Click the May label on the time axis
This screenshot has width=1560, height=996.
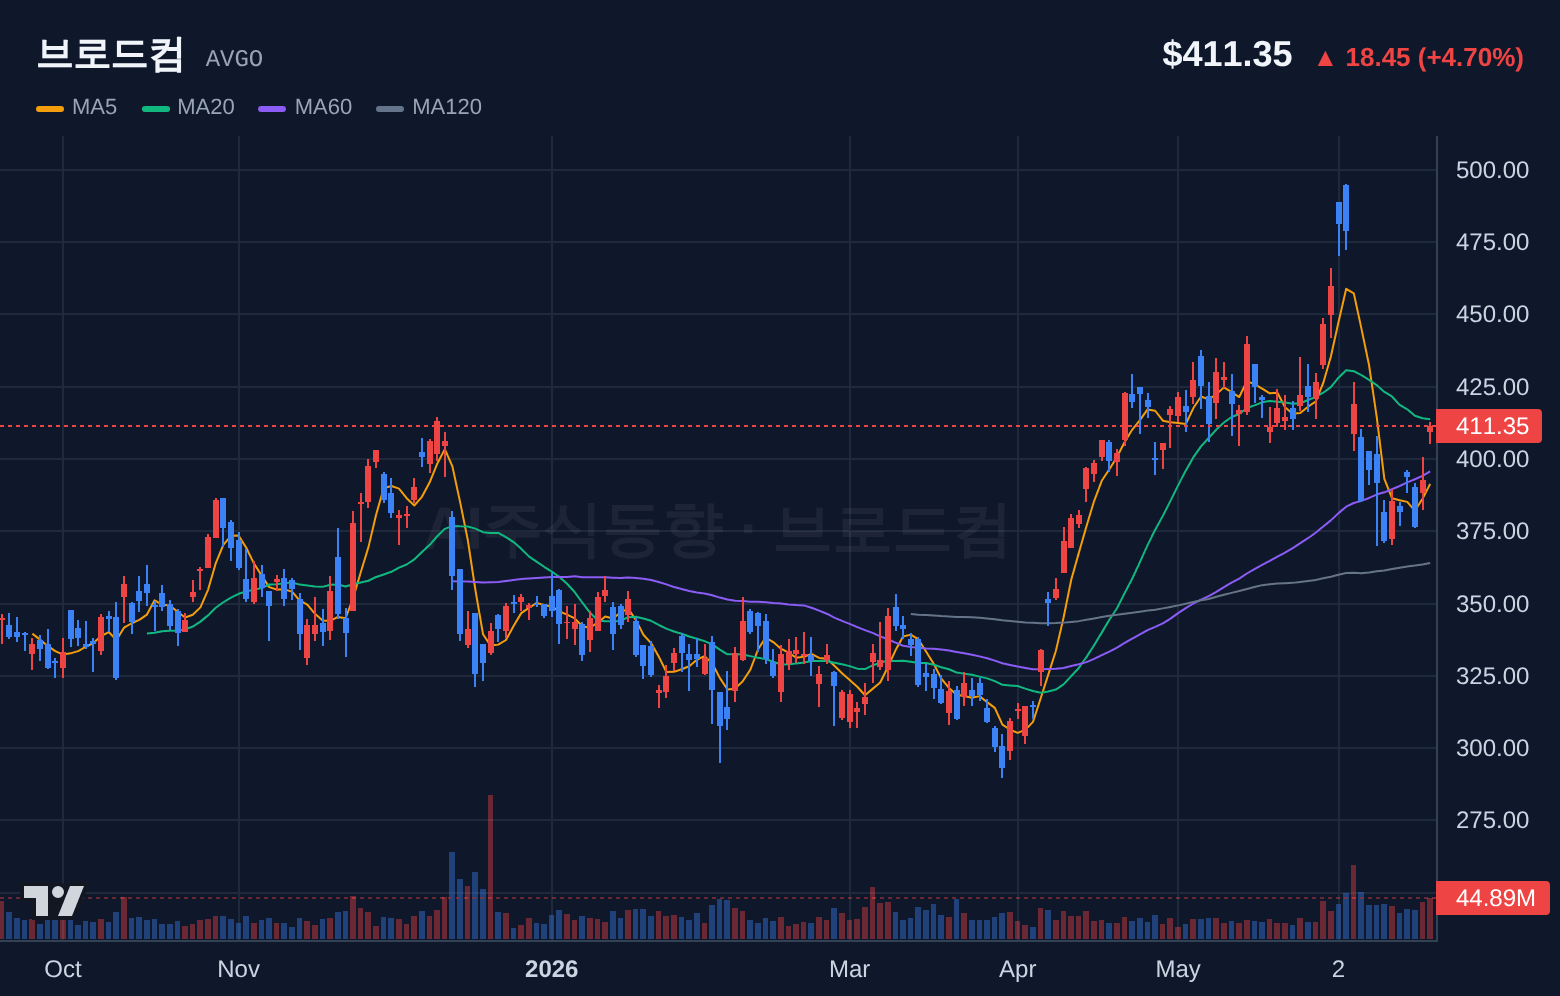(x=1178, y=969)
